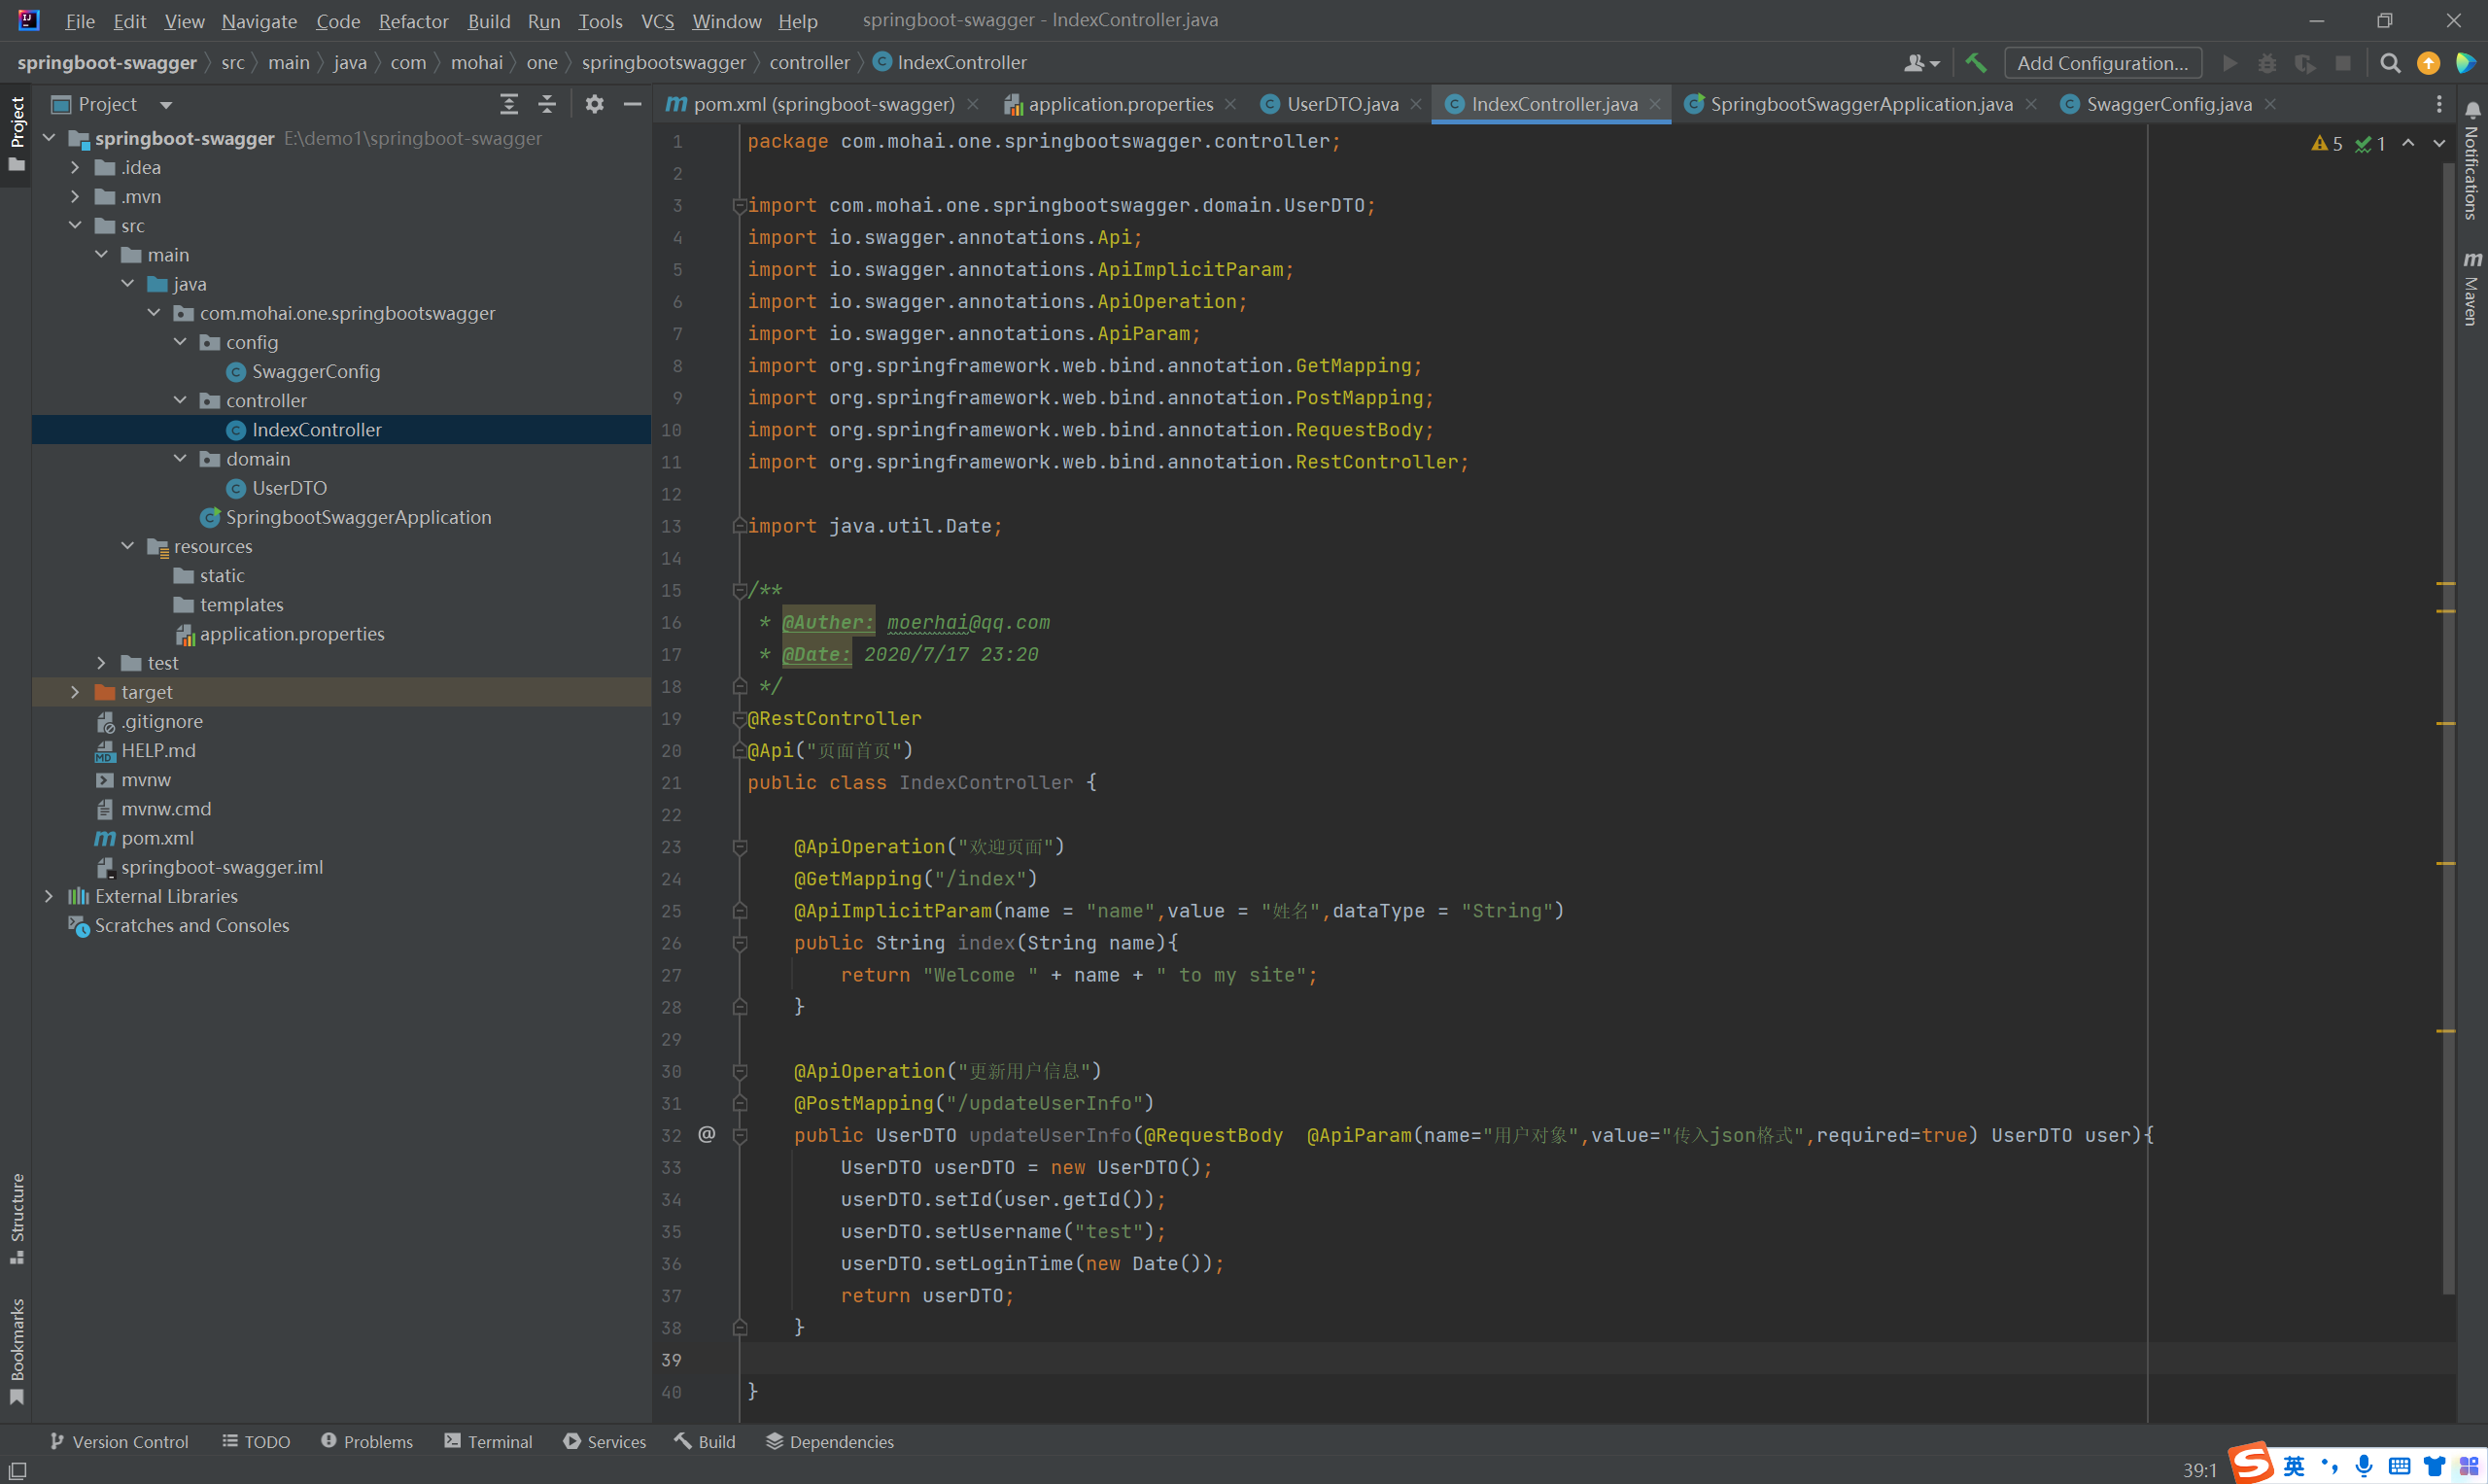
Task: Toggle the tool window bars icon in the bottom-left corner
Action: (x=17, y=1470)
